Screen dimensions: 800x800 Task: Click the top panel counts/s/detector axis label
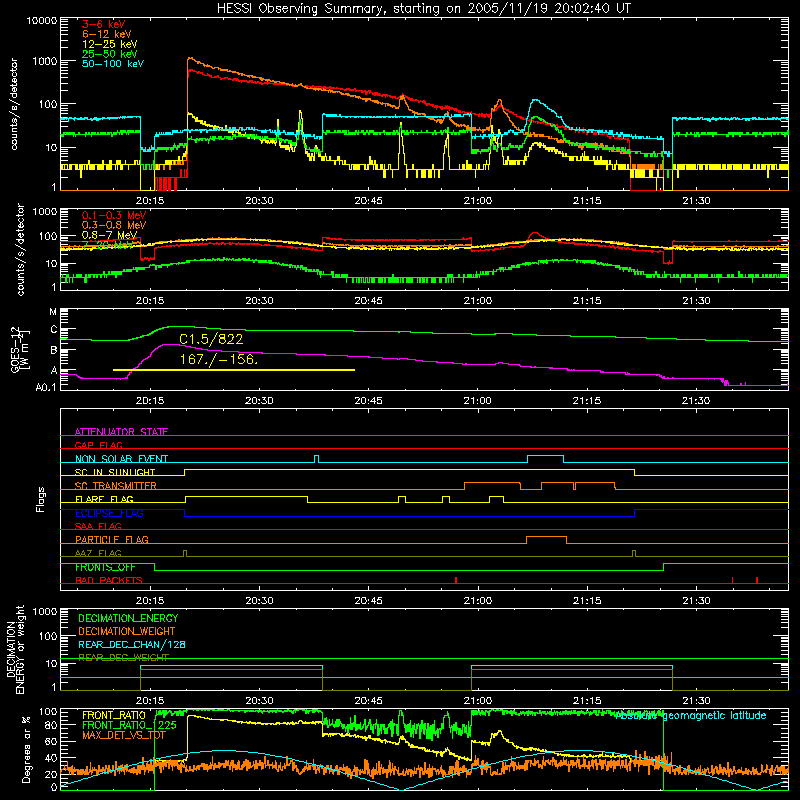point(14,104)
